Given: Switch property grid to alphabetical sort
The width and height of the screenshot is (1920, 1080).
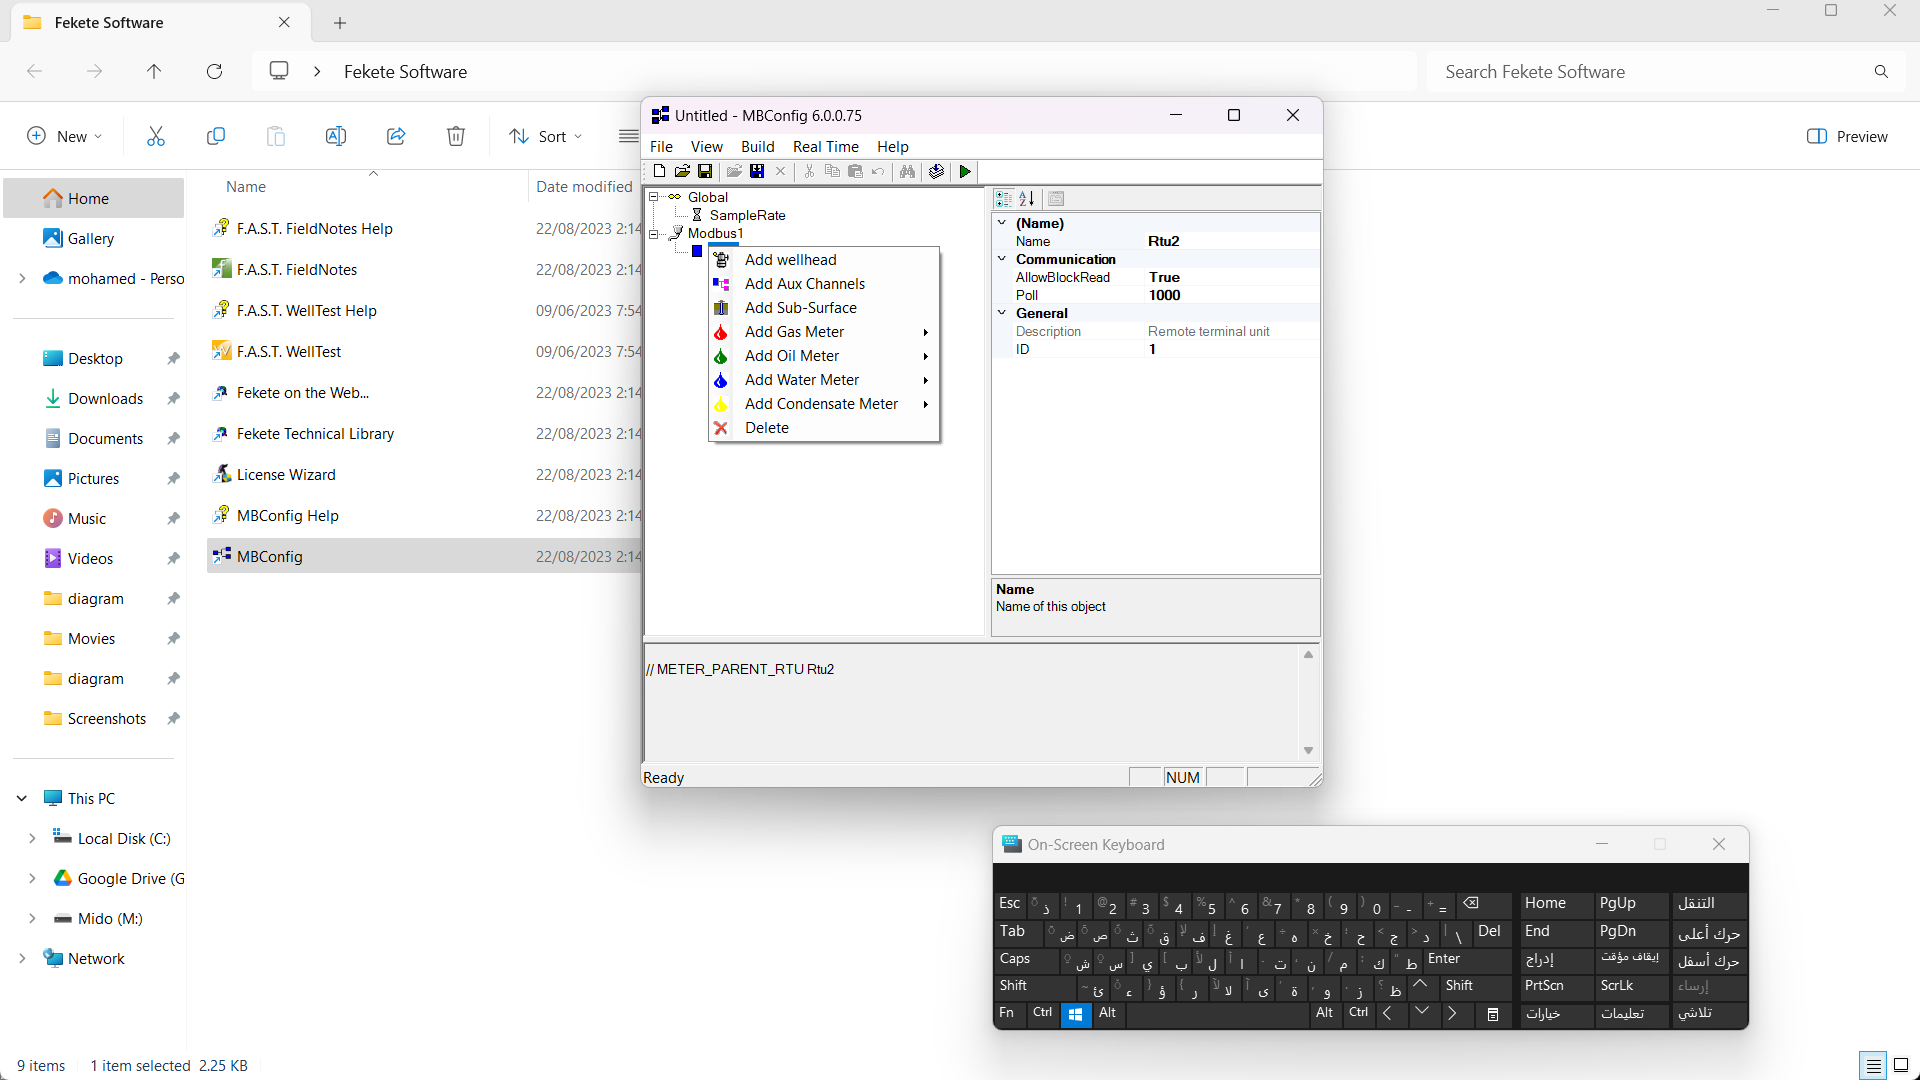Looking at the screenshot, I should (x=1027, y=199).
